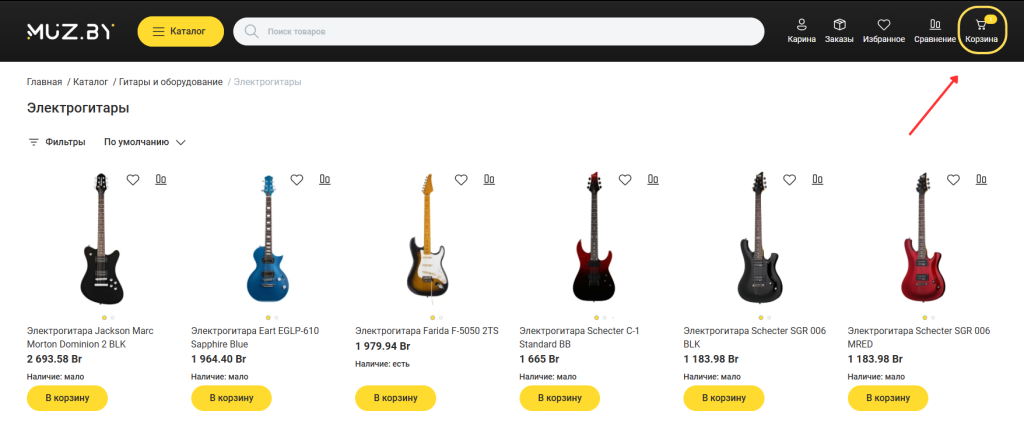Open Избранное favorites in header

coord(883,31)
